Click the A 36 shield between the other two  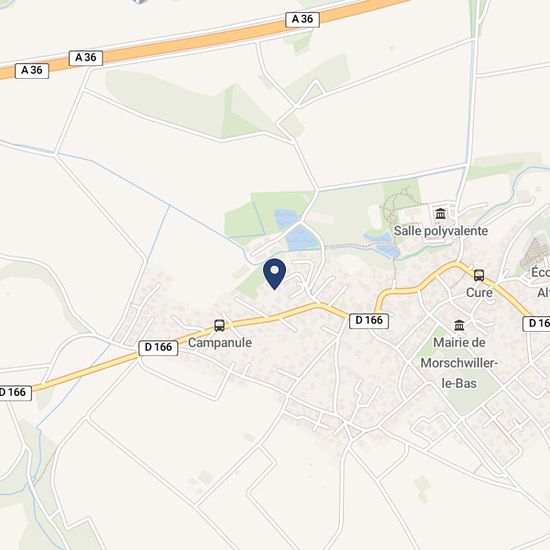86,58
